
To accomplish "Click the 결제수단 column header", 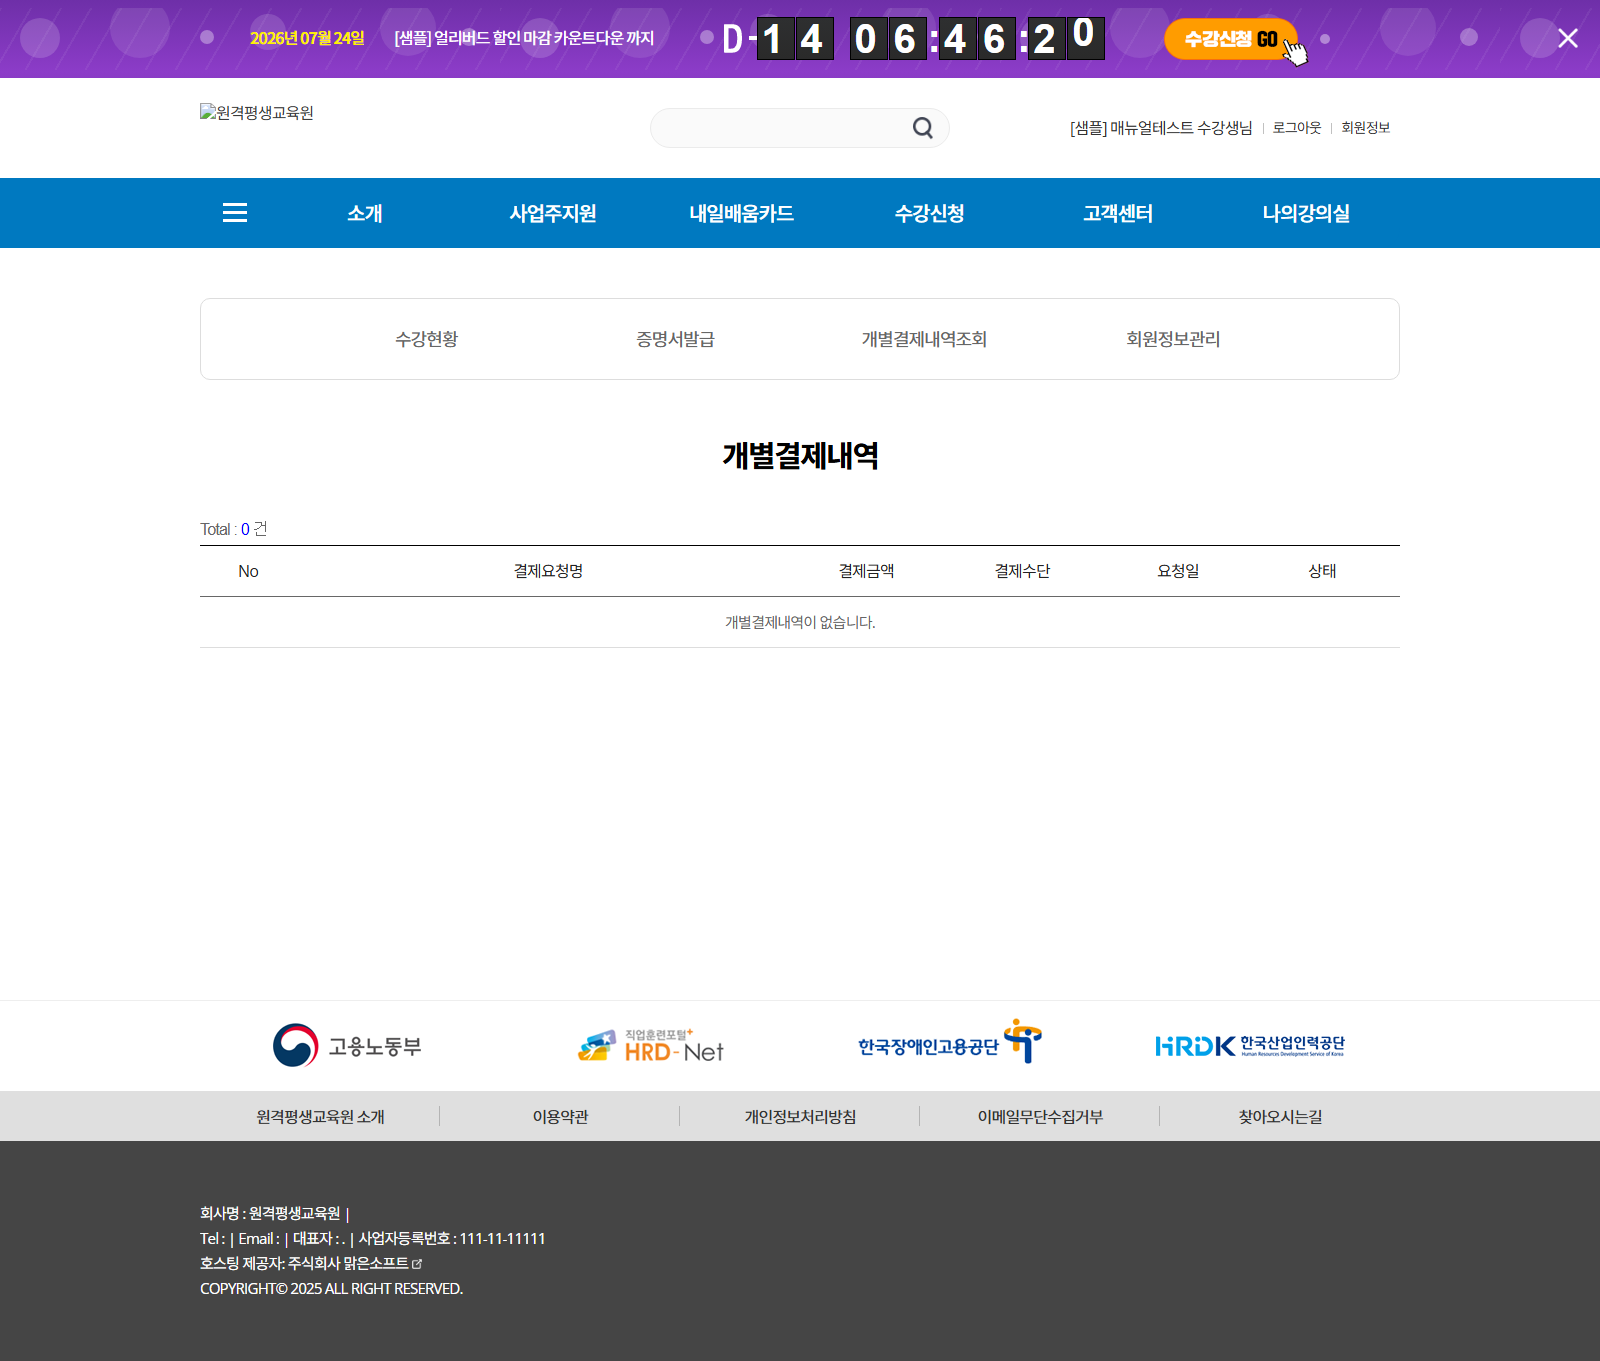I will point(1022,571).
